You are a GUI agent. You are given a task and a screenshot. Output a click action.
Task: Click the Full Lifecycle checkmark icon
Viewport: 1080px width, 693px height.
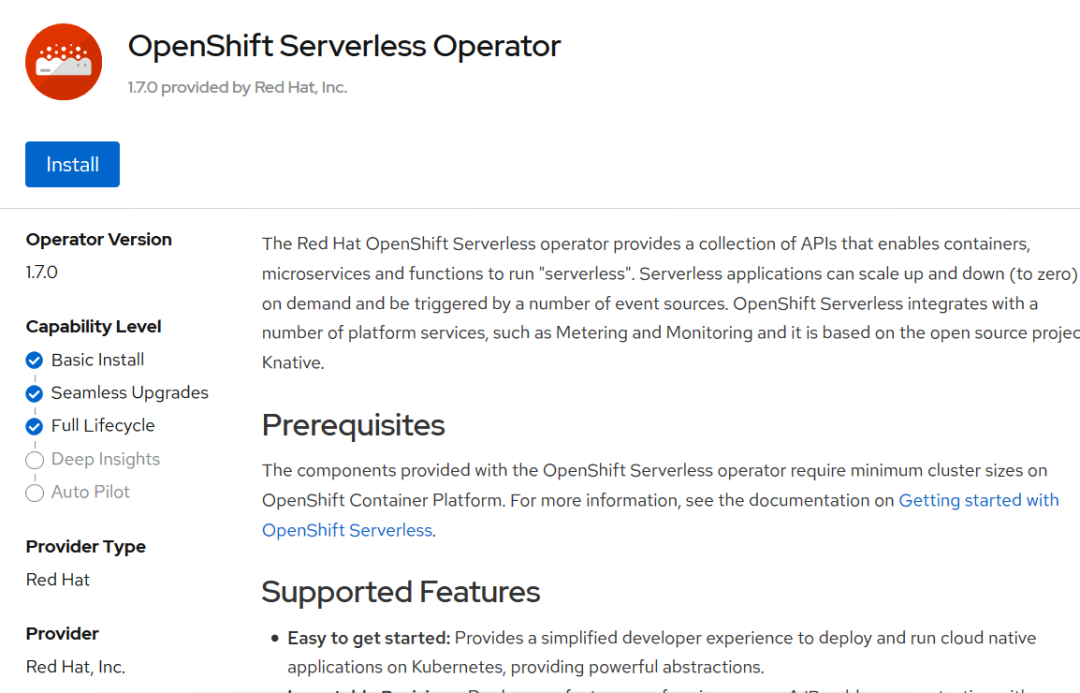point(34,426)
